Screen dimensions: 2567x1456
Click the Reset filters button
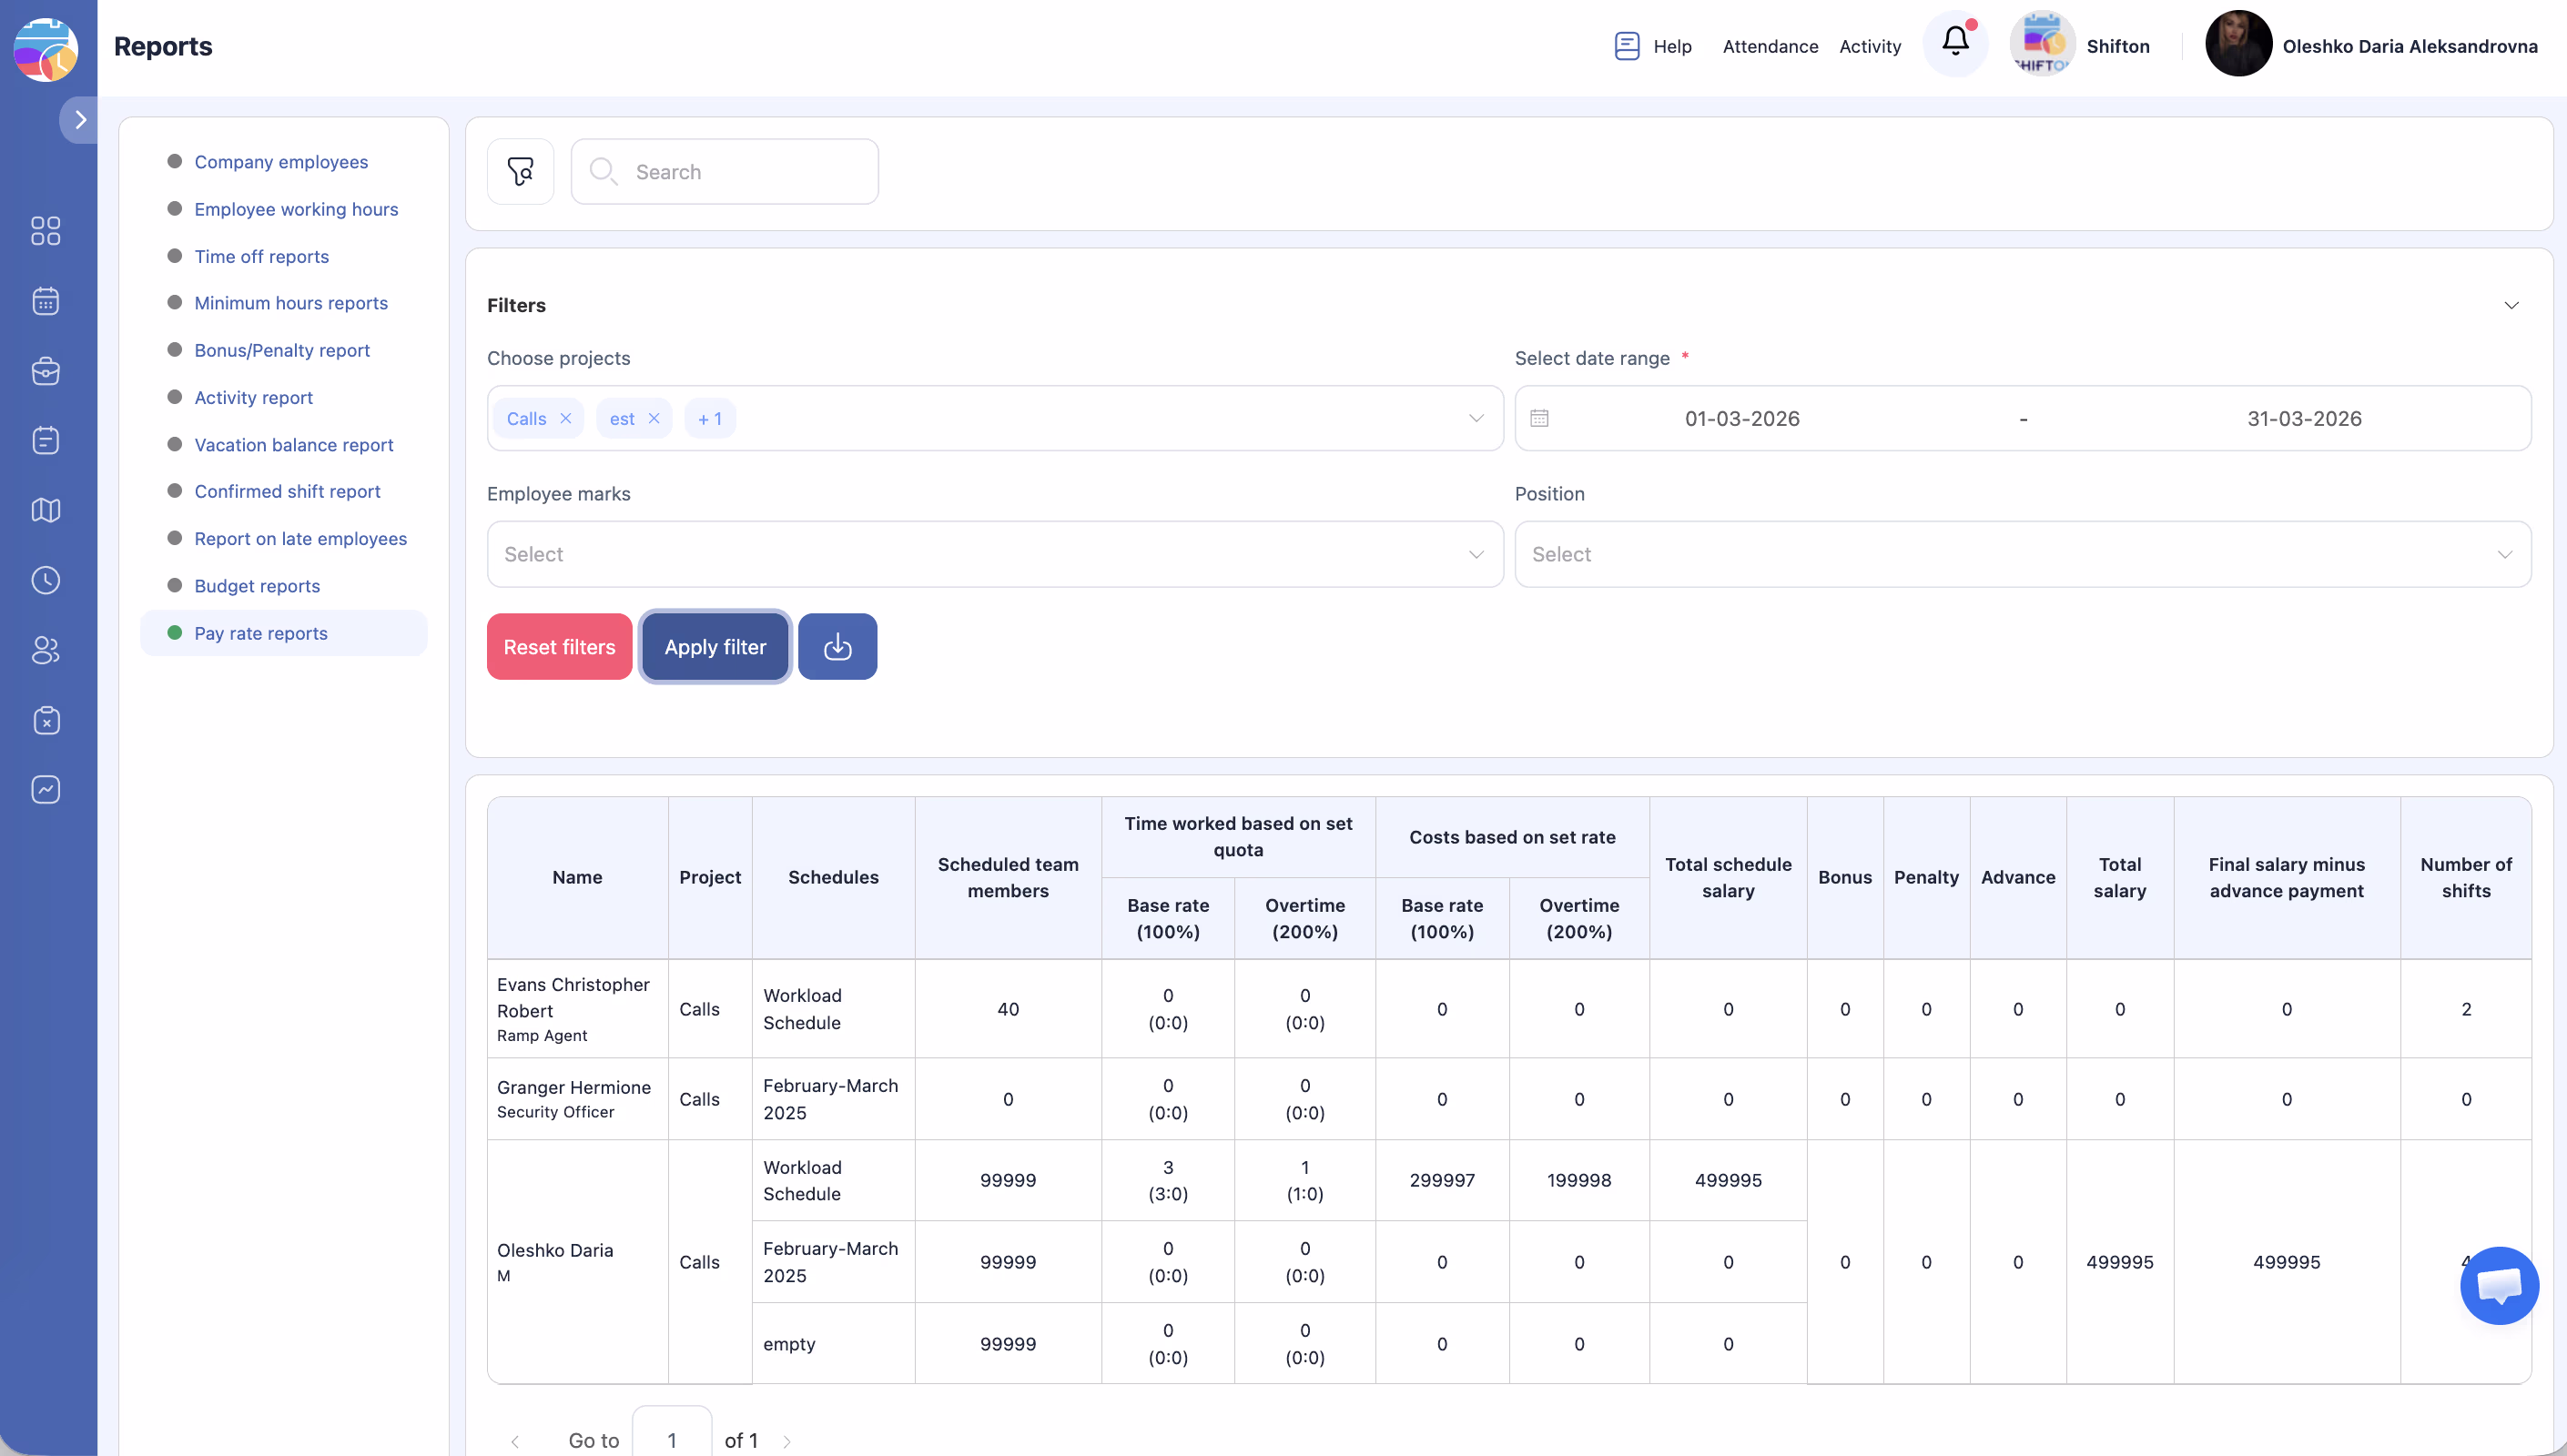[559, 647]
